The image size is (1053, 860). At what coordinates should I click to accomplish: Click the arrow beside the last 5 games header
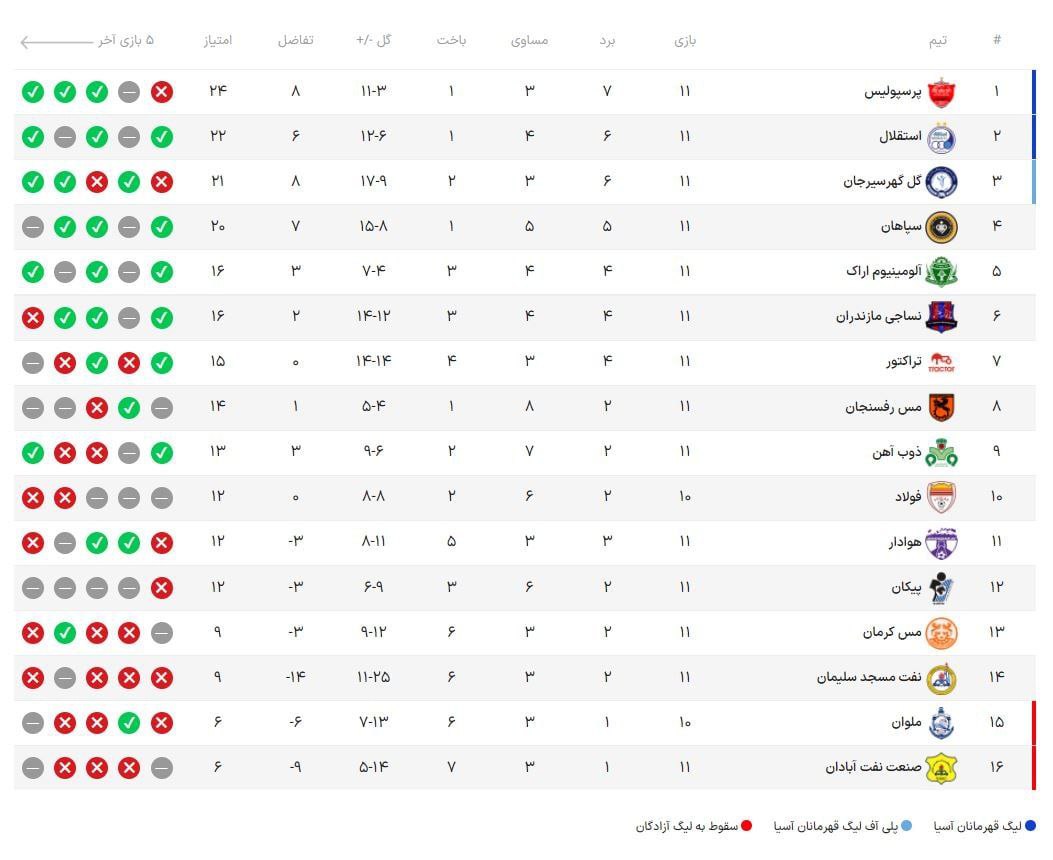coord(56,42)
